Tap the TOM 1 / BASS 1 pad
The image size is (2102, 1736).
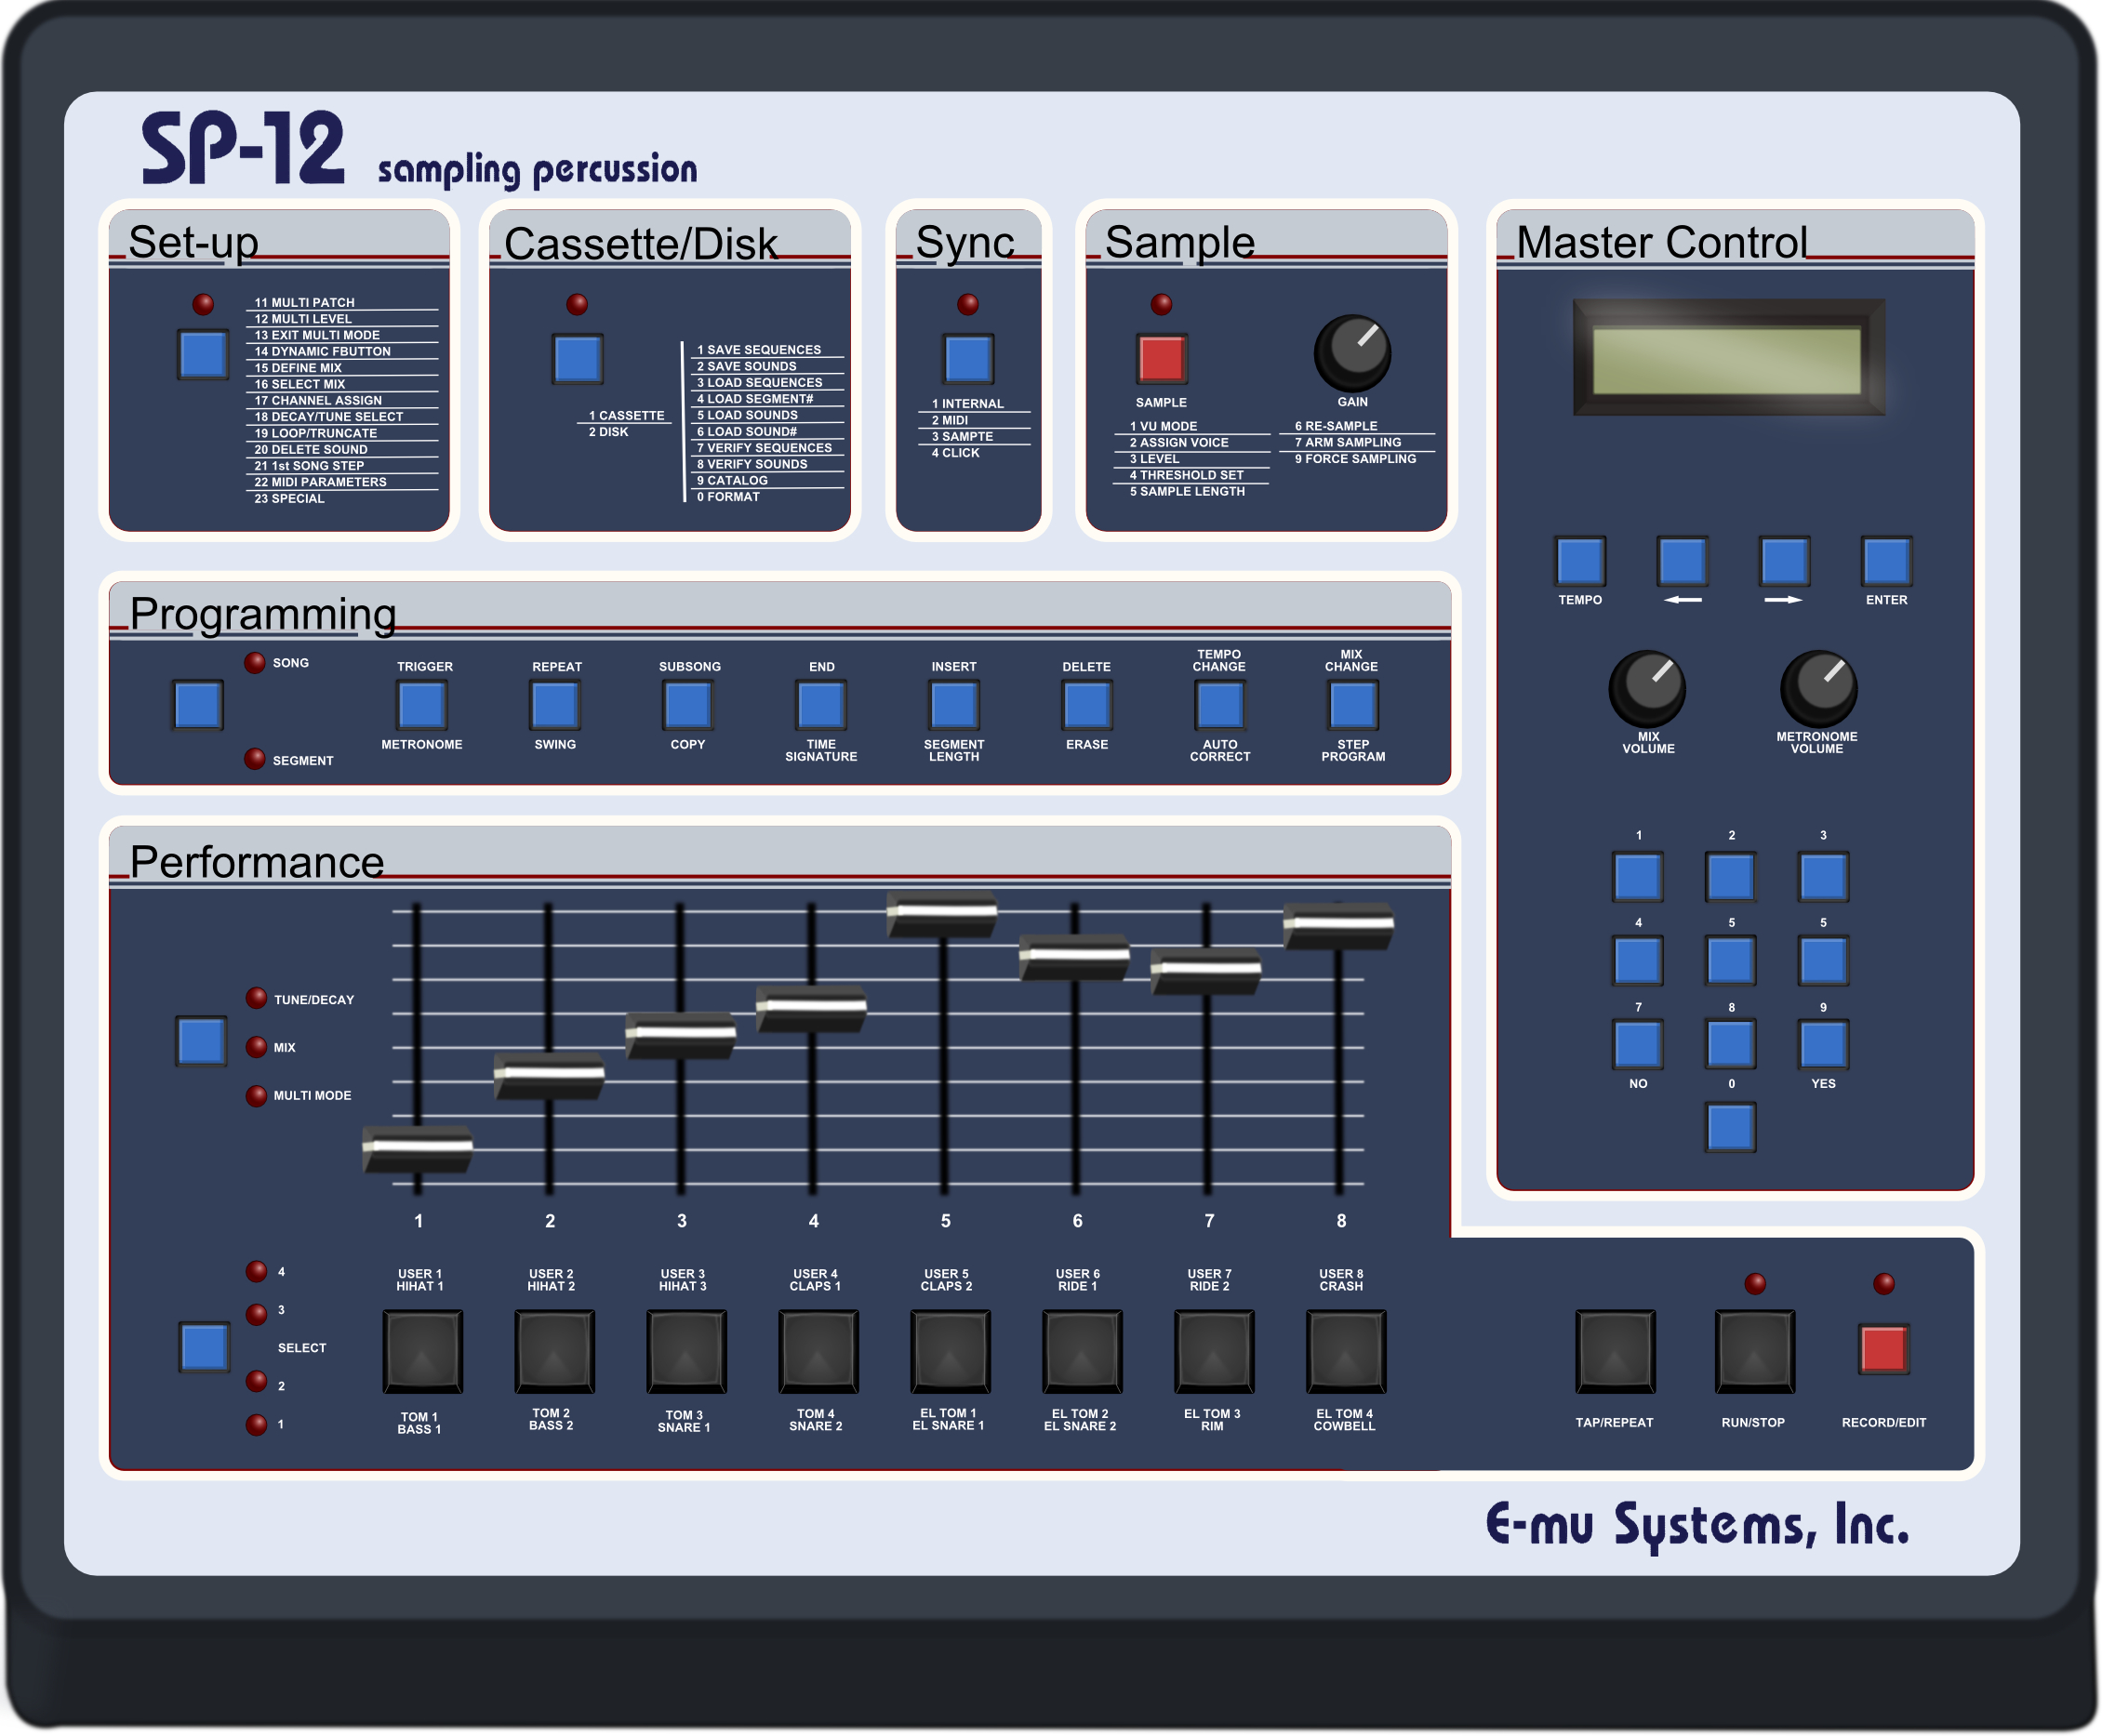click(422, 1352)
